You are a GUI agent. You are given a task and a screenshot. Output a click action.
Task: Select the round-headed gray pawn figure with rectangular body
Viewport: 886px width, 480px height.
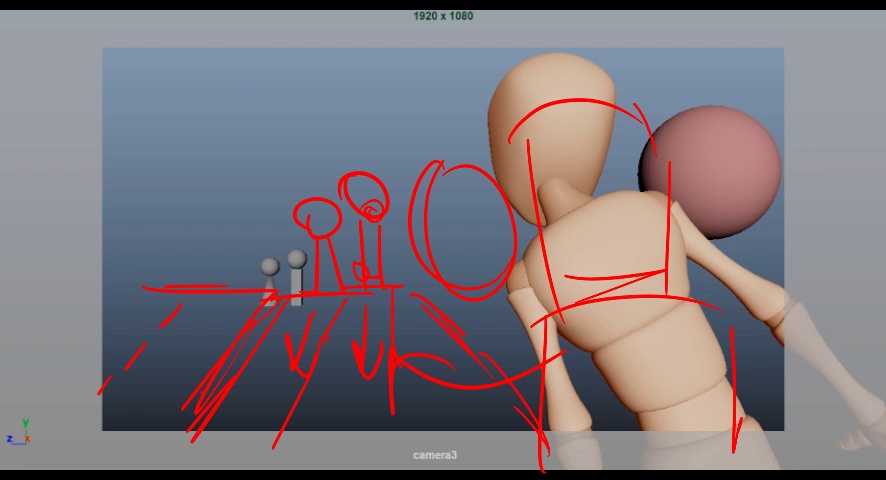(297, 277)
